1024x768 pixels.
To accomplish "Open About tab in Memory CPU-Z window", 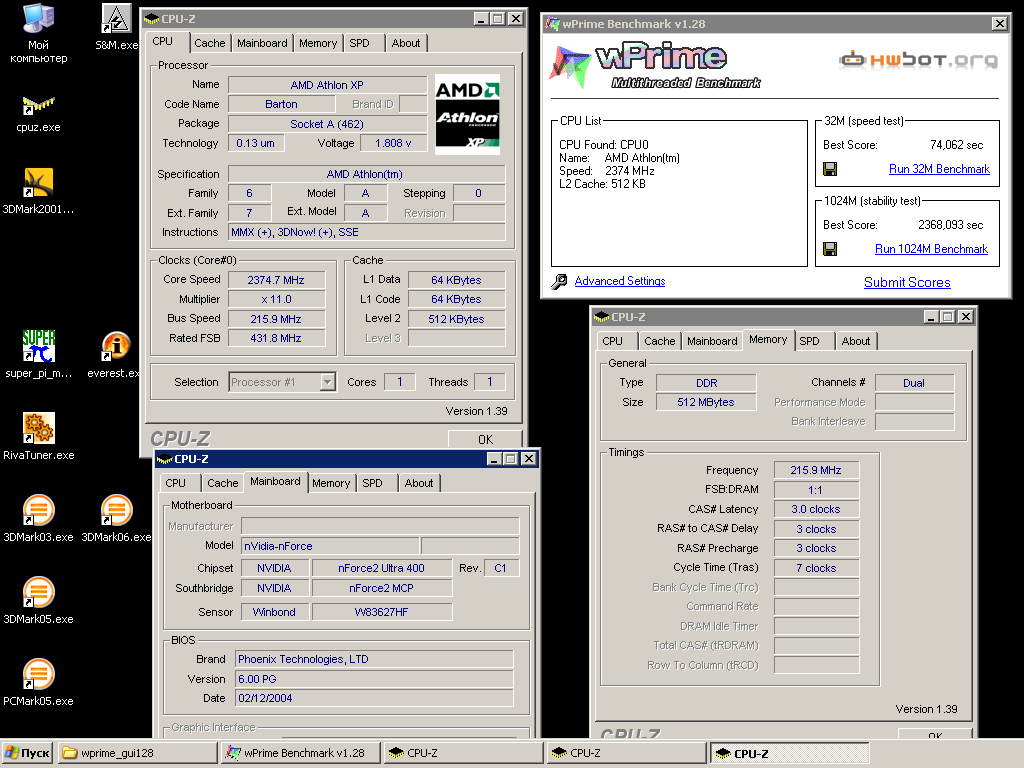I will pyautogui.click(x=856, y=341).
